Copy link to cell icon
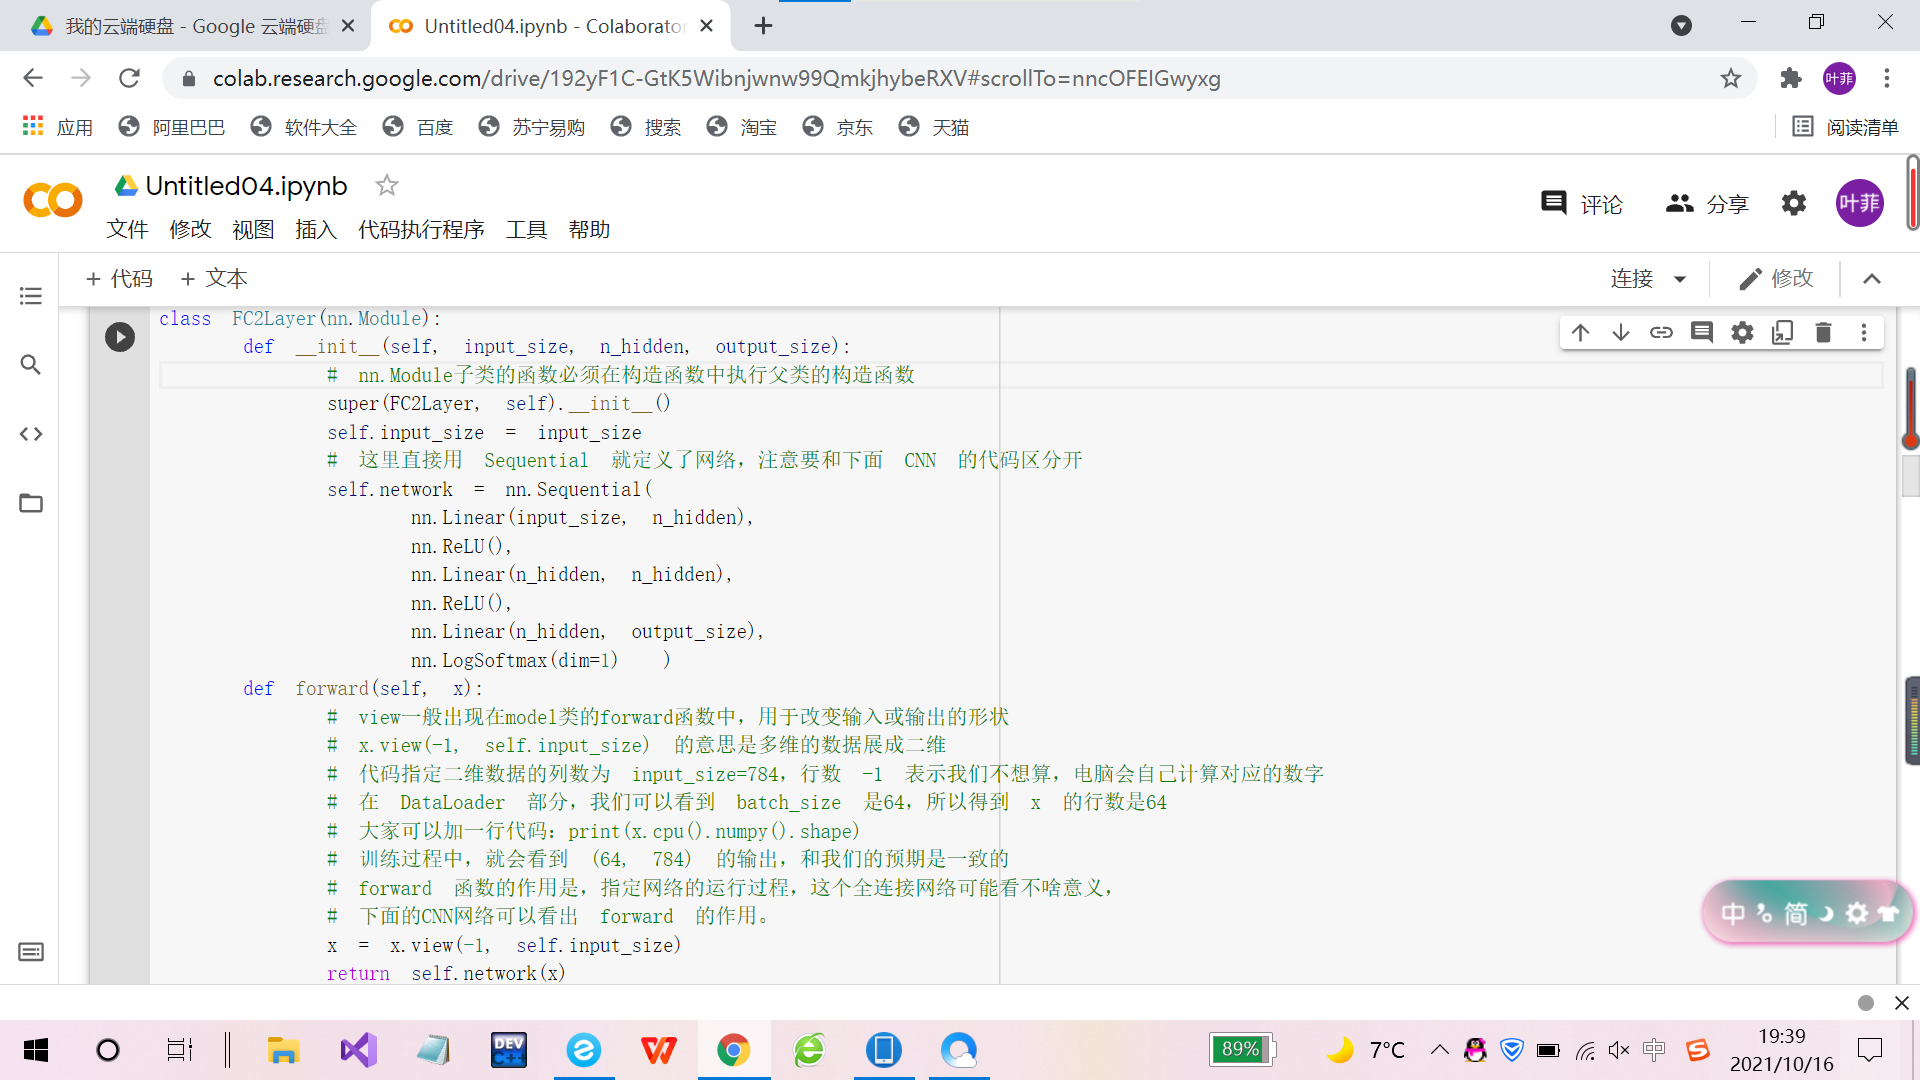Screen dimensions: 1920x1080 pos(1661,333)
